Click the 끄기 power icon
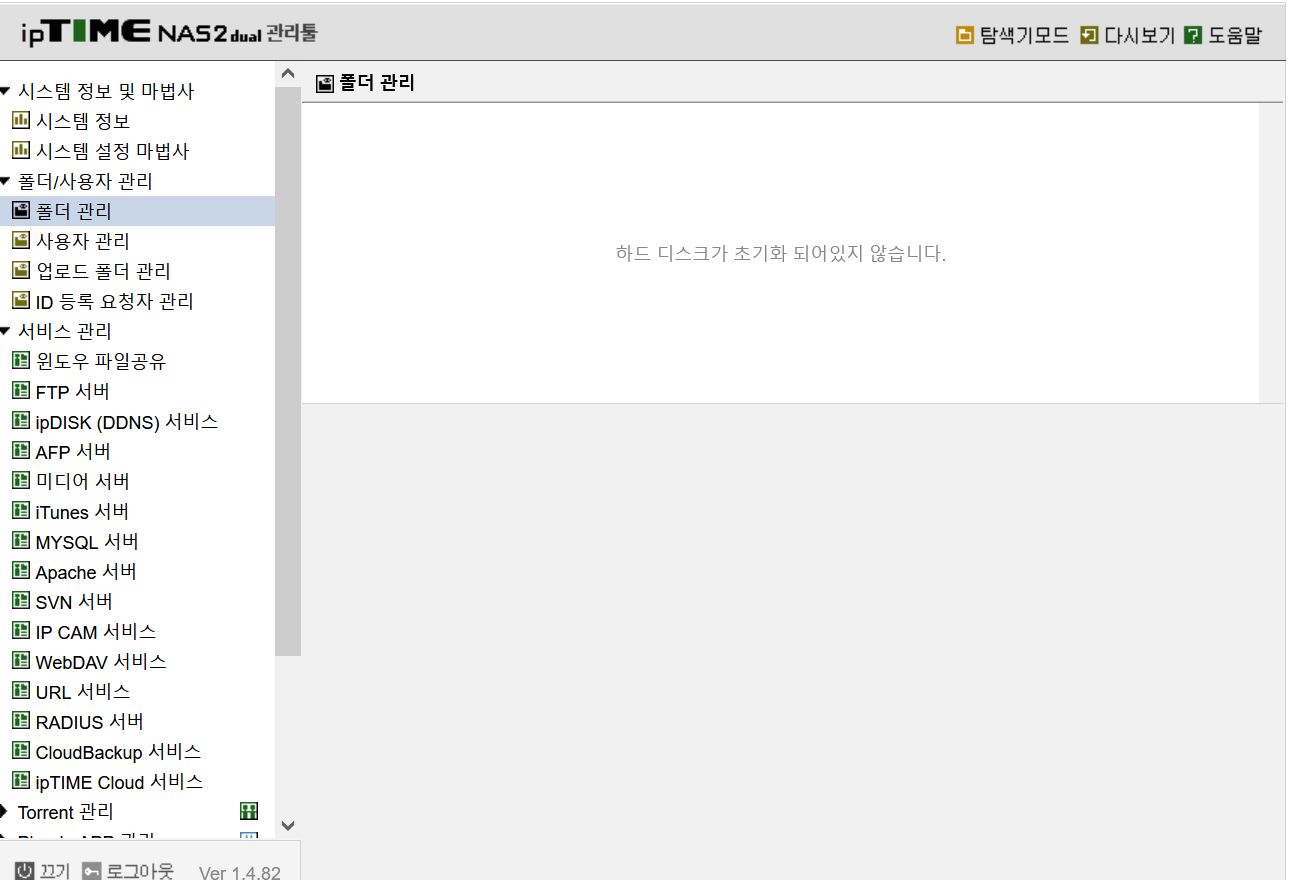Screen dimensions: 1304x880 click(25, 871)
